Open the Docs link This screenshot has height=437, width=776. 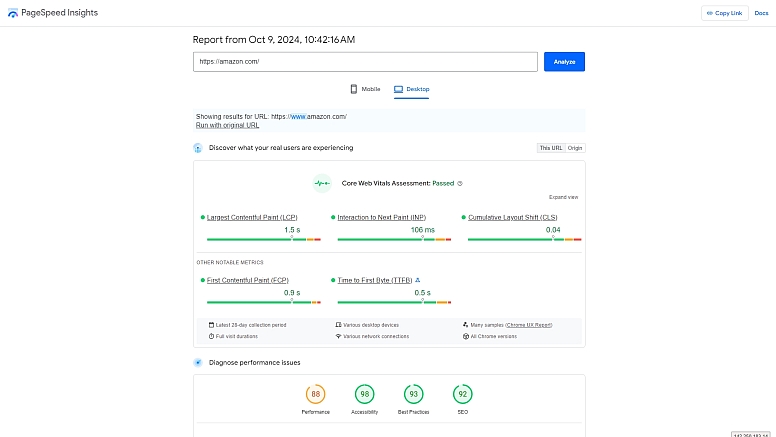[x=761, y=13]
